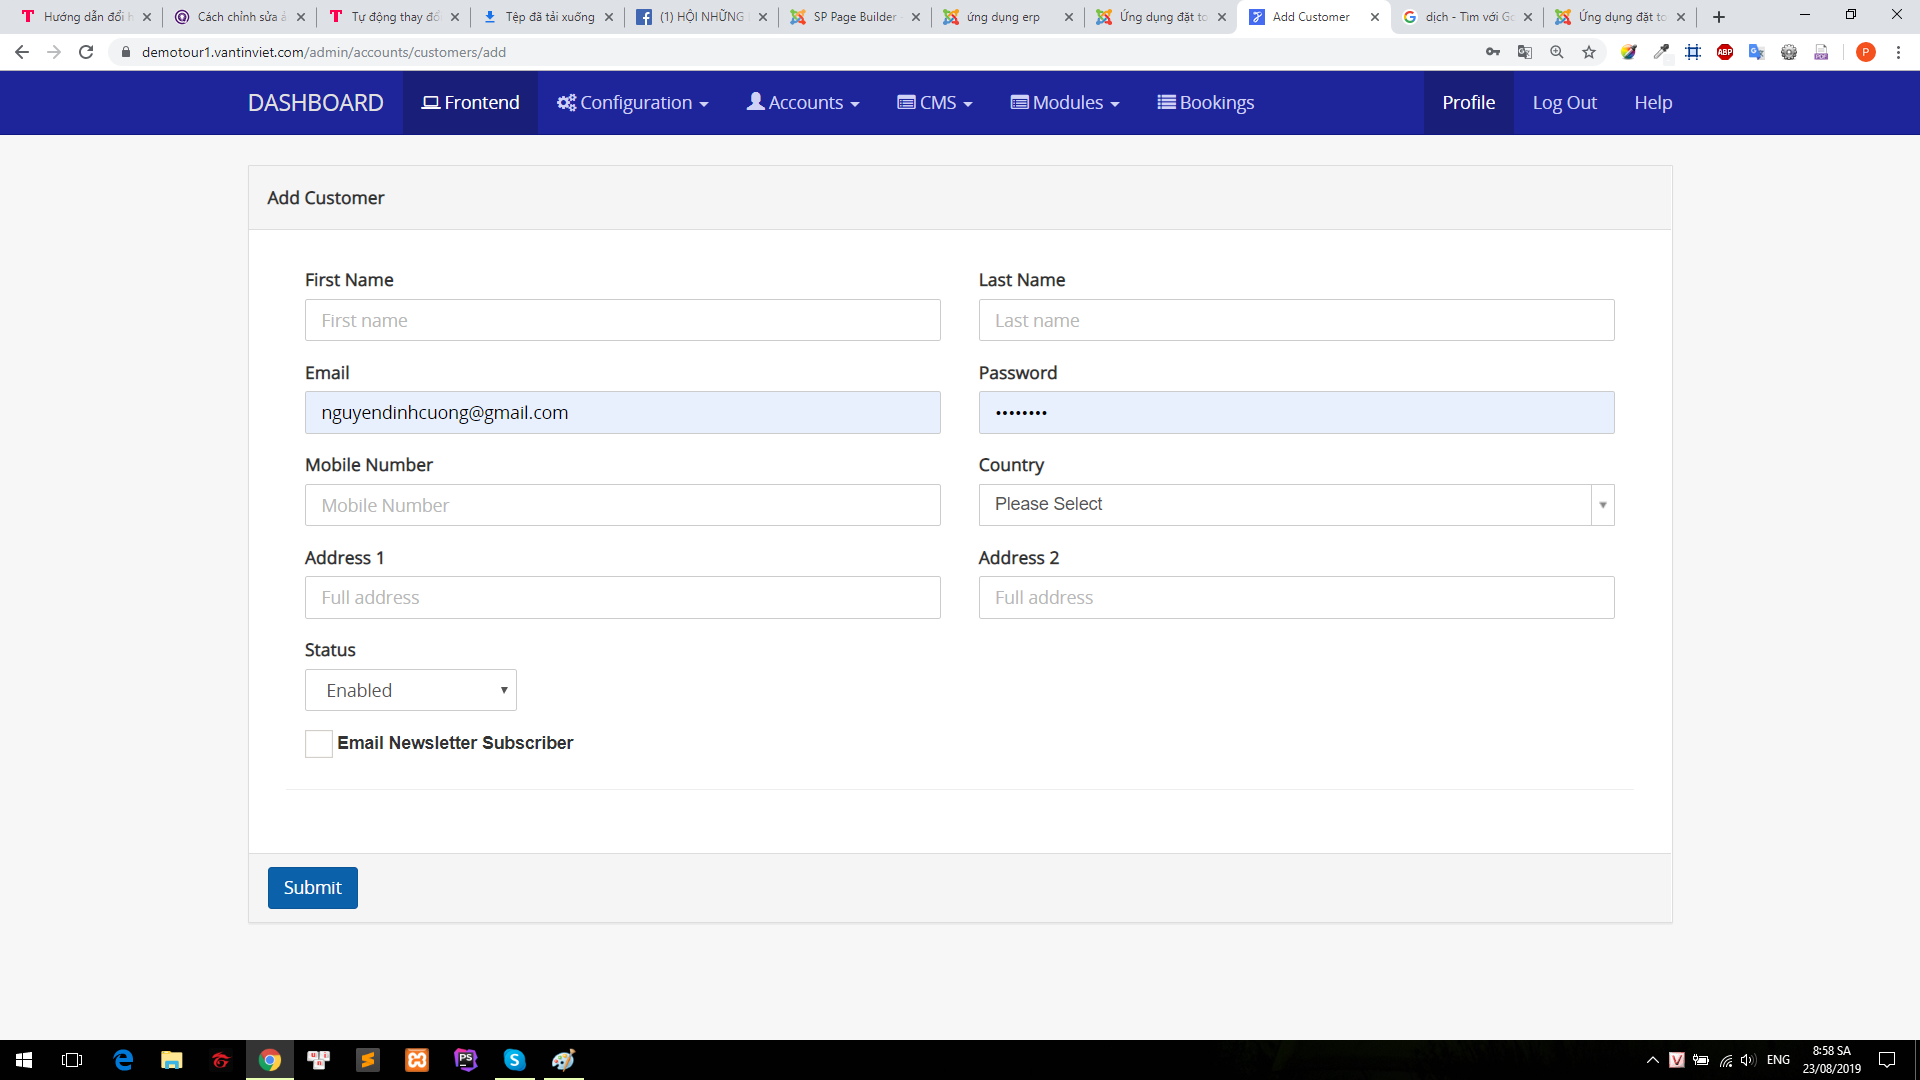Open the AdBlock Plus extension icon
Screen dimensions: 1920x1080
click(1725, 52)
